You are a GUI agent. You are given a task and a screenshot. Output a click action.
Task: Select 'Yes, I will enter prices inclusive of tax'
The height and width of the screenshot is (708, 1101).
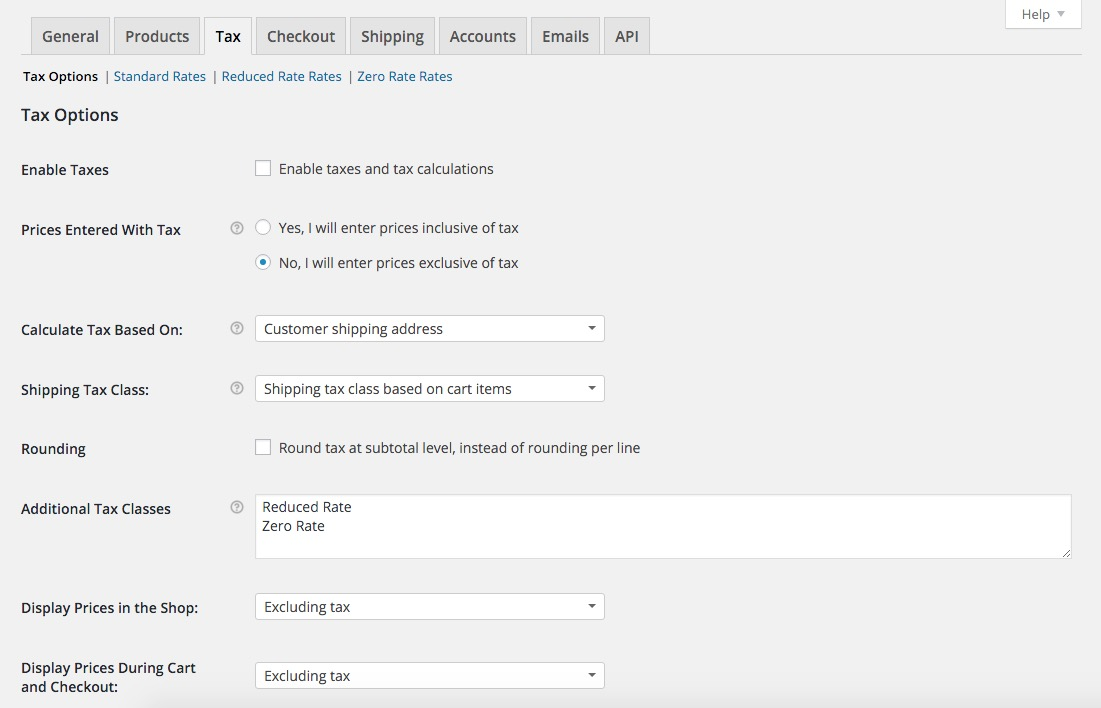(x=263, y=228)
